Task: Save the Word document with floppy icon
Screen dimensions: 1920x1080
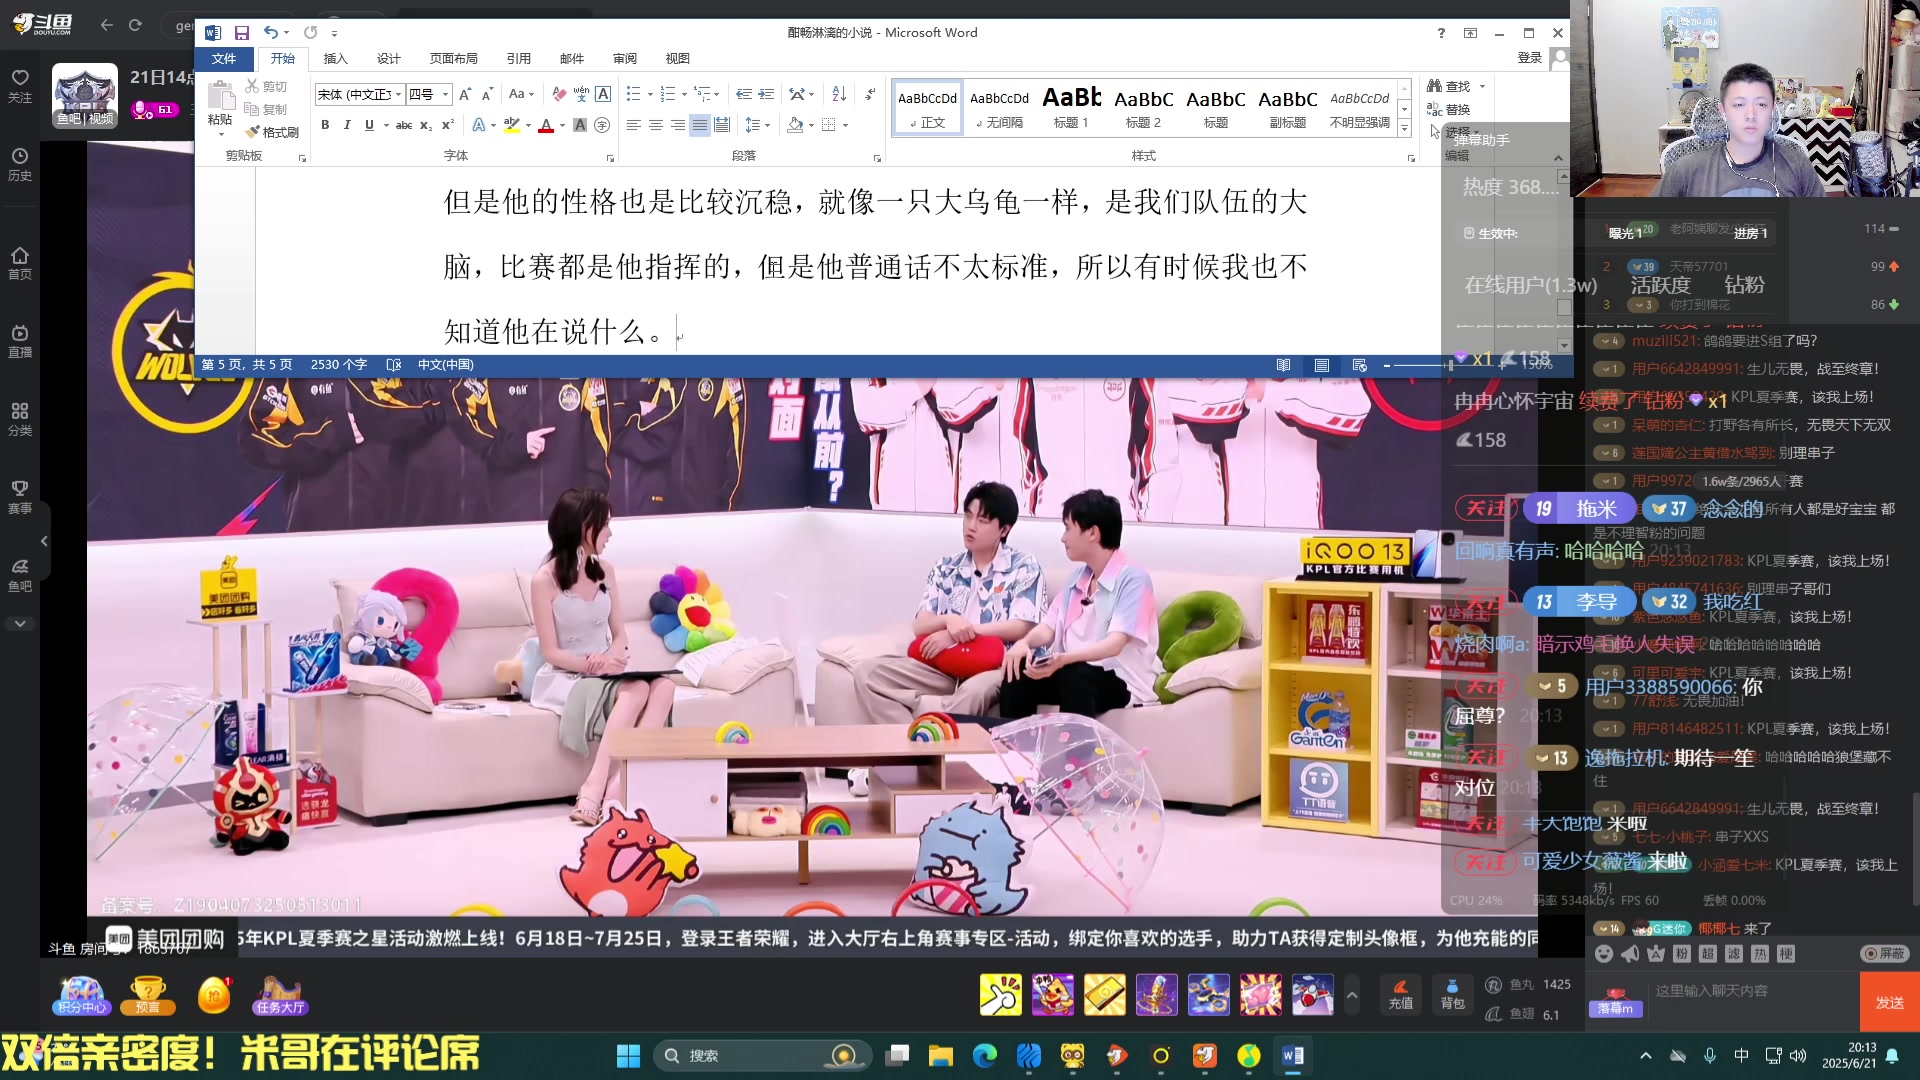Action: click(241, 33)
